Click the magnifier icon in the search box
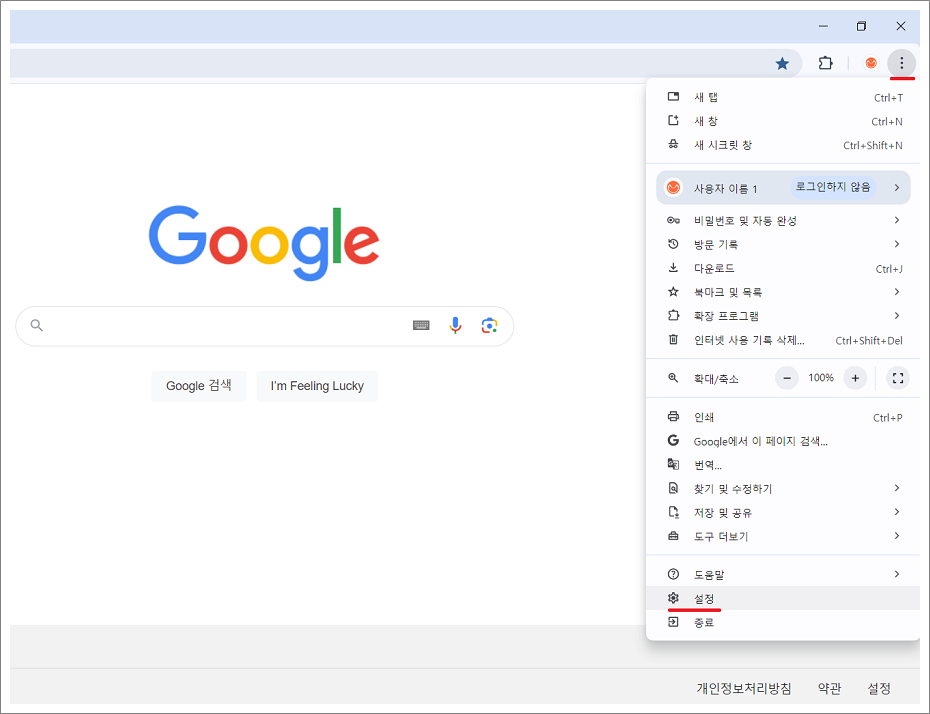Viewport: 930px width, 714px height. pyautogui.click(x=37, y=325)
